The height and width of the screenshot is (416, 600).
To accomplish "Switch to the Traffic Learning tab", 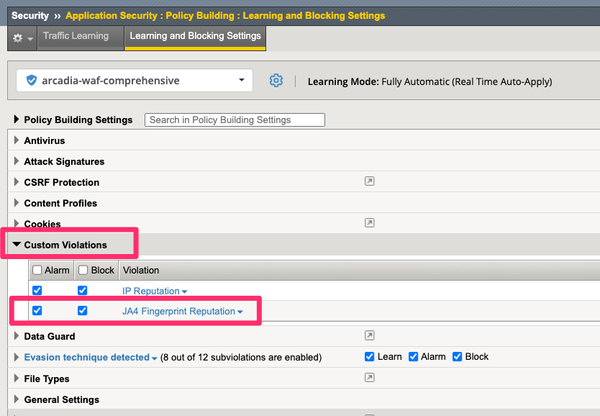I will tap(76, 37).
